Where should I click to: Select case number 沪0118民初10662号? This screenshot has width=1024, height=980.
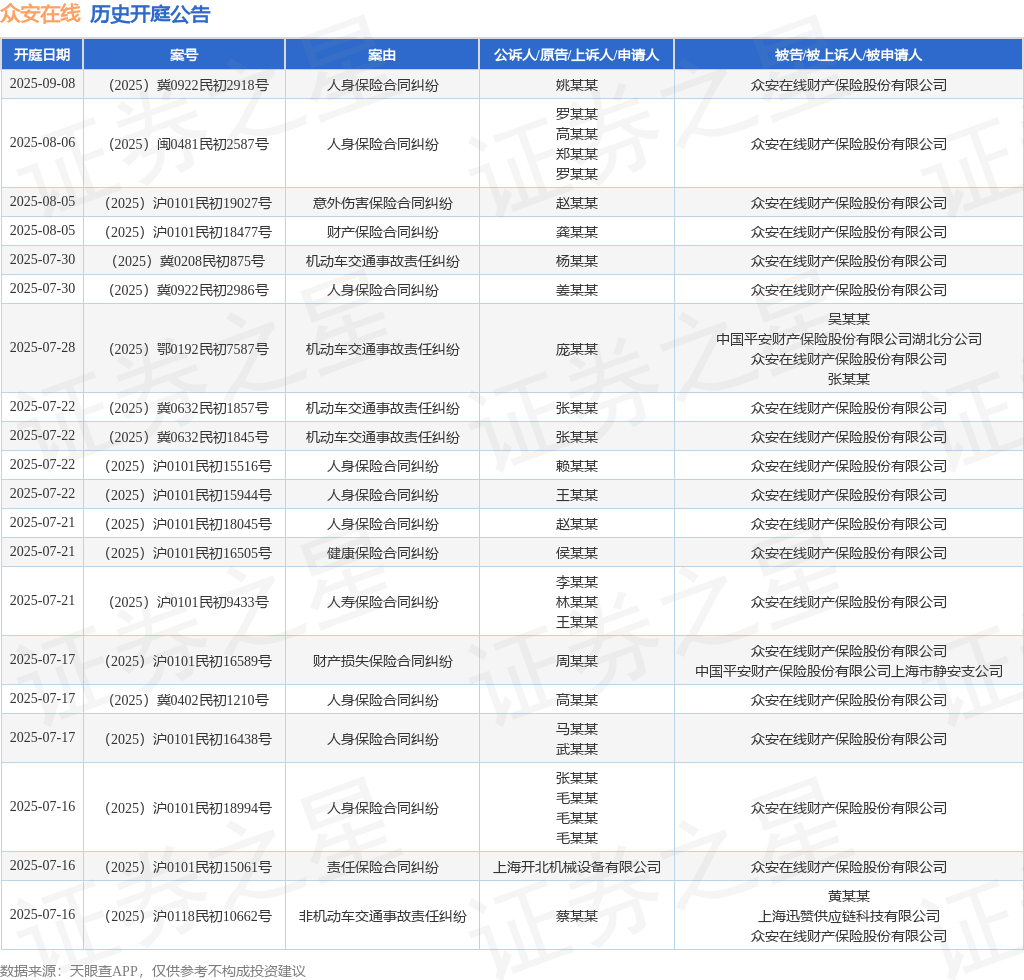pyautogui.click(x=188, y=916)
